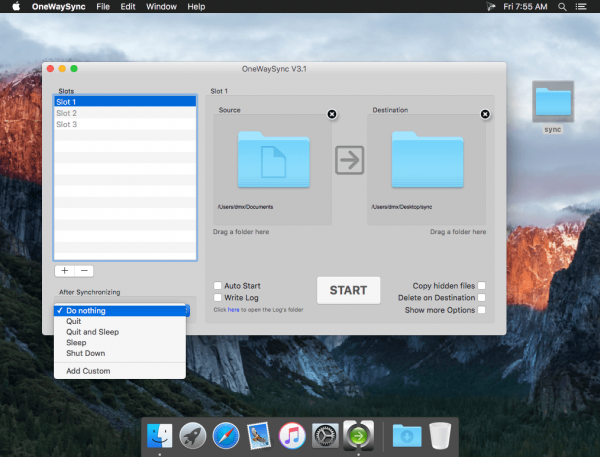This screenshot has height=457, width=600.
Task: Click the OneWaySync V3.1 title bar text
Action: pyautogui.click(x=274, y=69)
